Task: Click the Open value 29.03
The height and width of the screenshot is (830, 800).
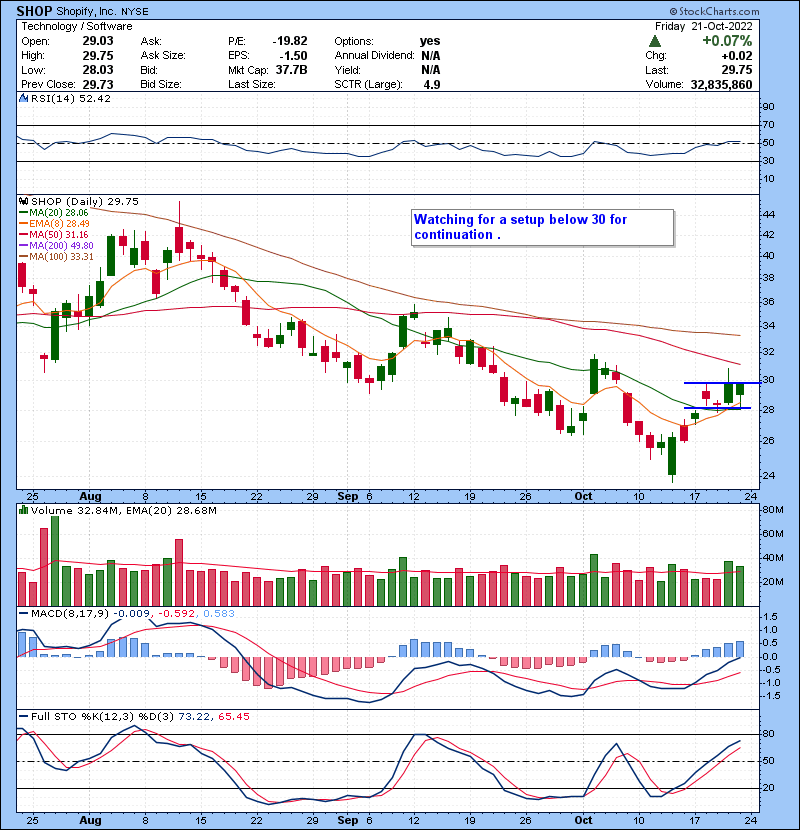Action: click(98, 41)
